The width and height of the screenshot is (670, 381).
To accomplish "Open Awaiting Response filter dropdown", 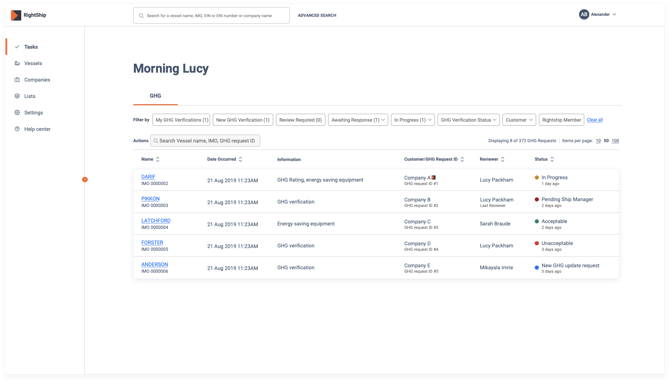I will point(358,120).
